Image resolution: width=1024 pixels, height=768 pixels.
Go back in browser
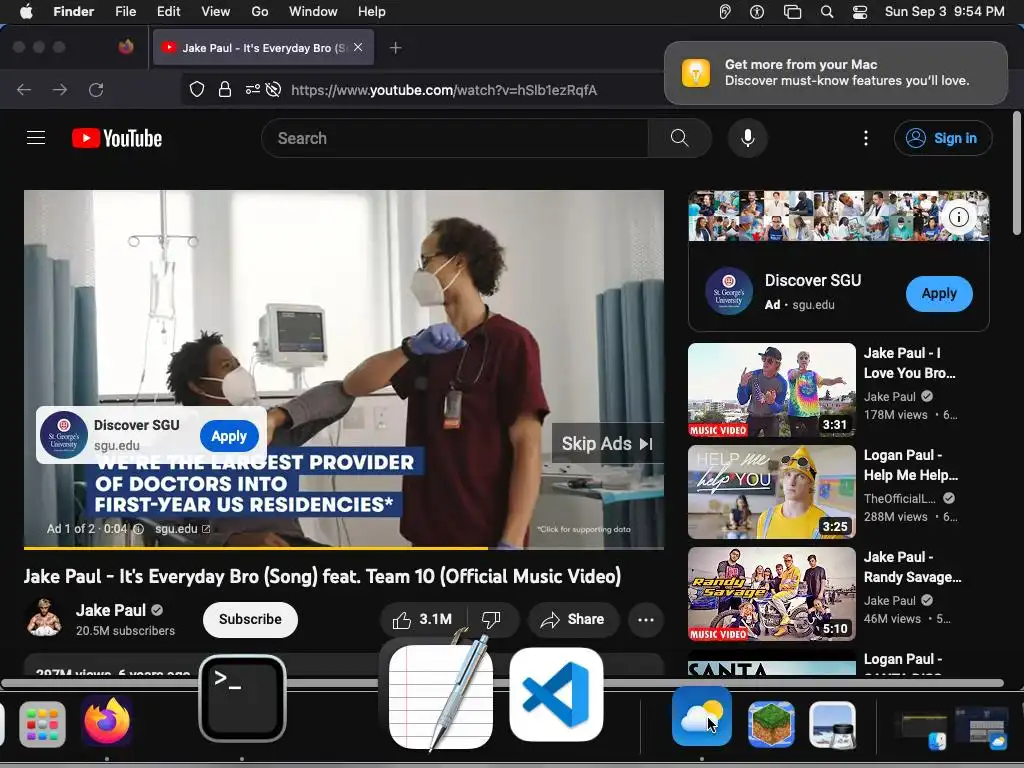click(24, 89)
